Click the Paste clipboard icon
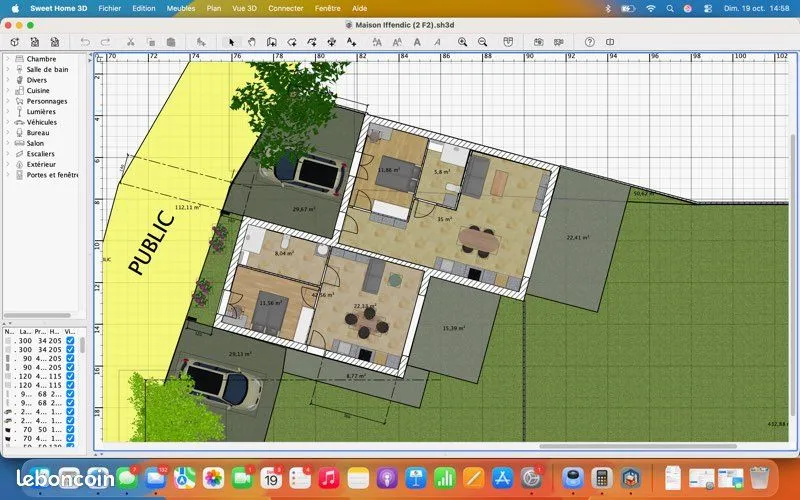Image resolution: width=800 pixels, height=500 pixels. click(171, 42)
